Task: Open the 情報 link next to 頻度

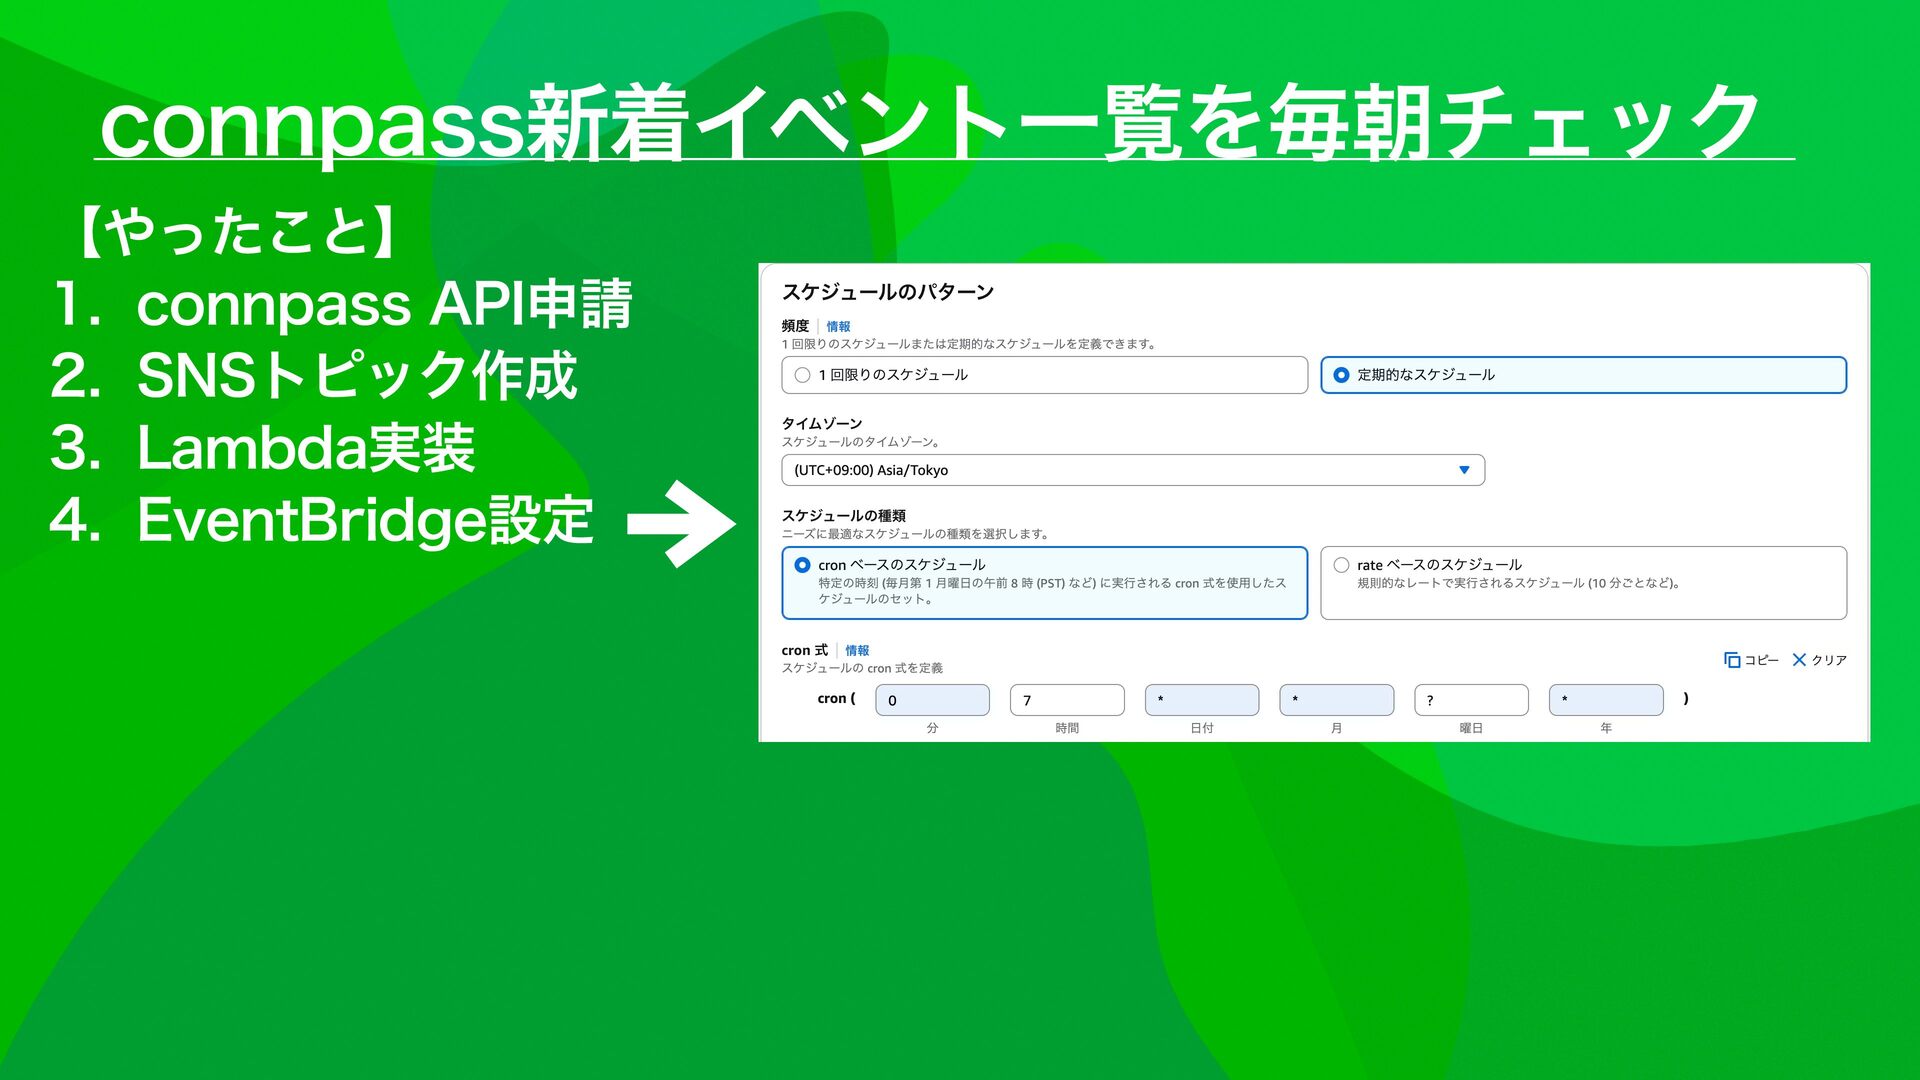Action: click(838, 326)
